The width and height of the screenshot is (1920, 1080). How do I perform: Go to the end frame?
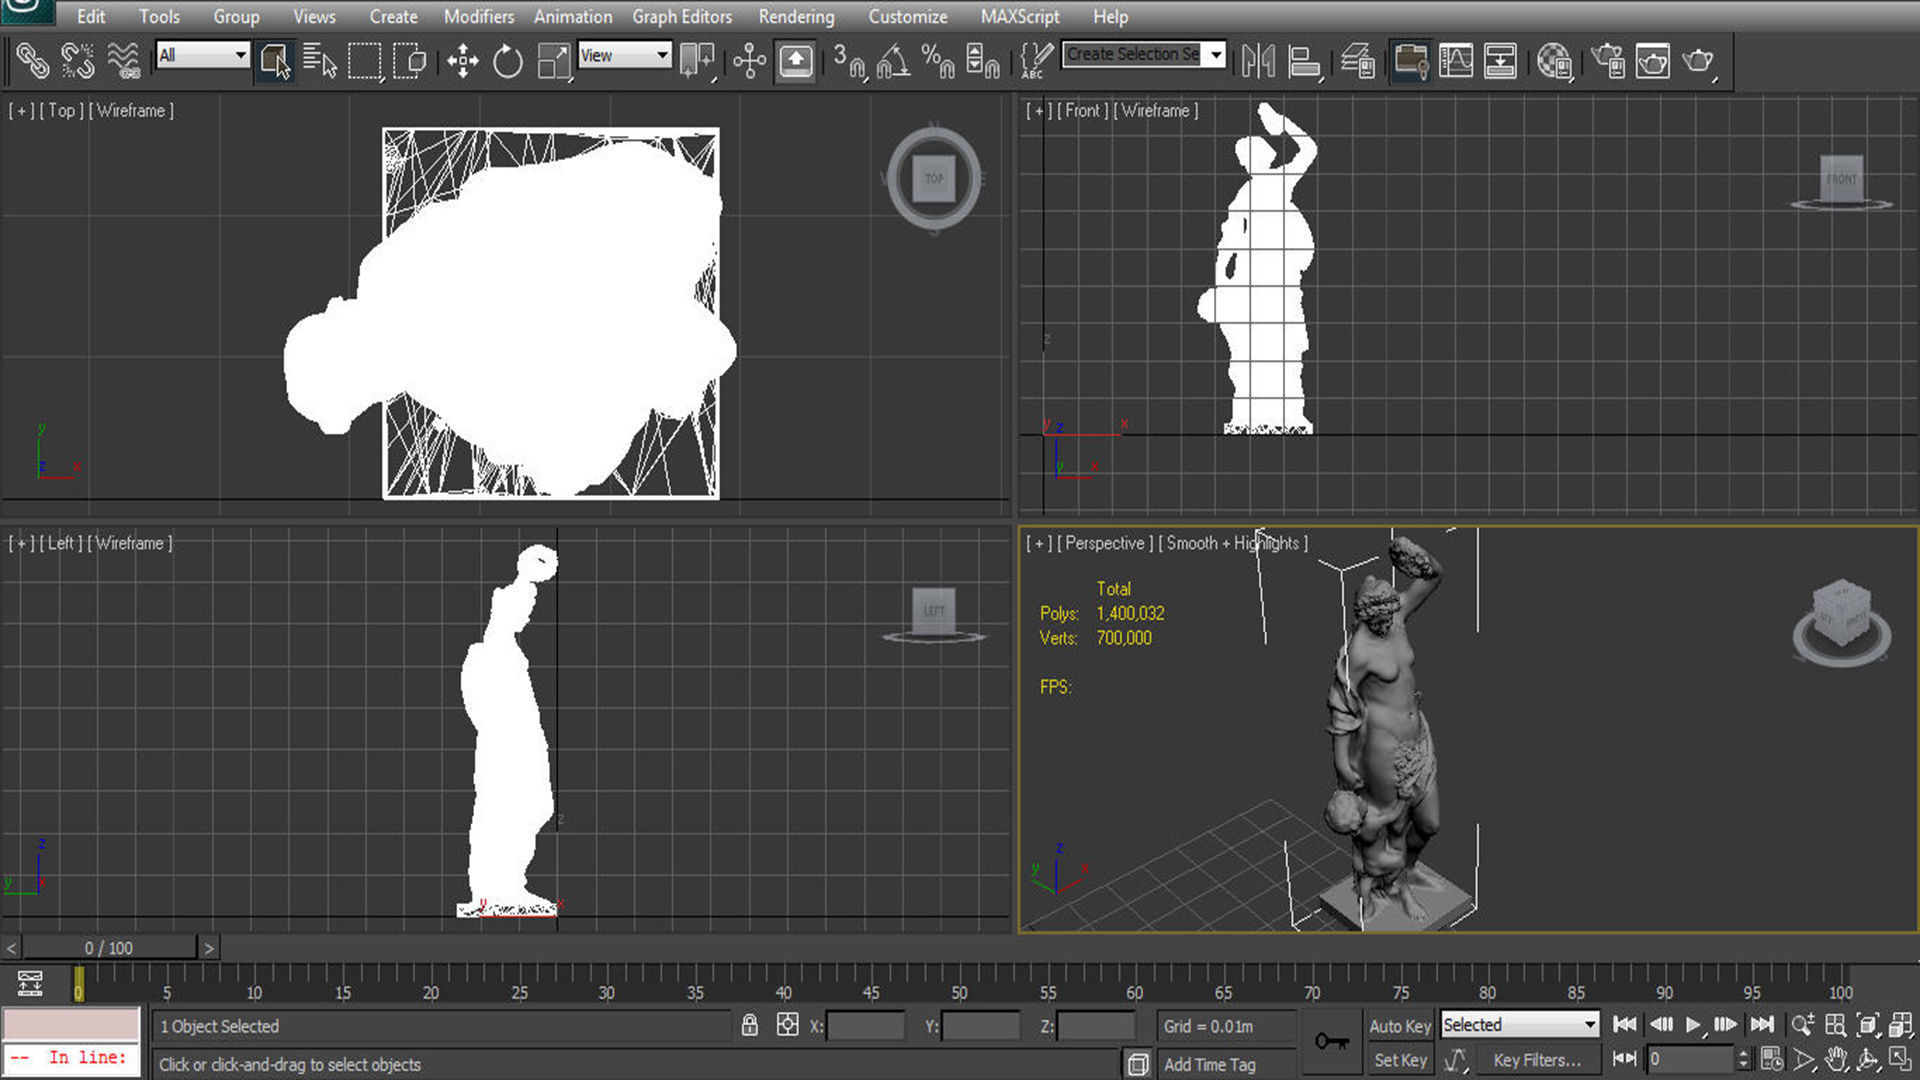pos(1762,1025)
